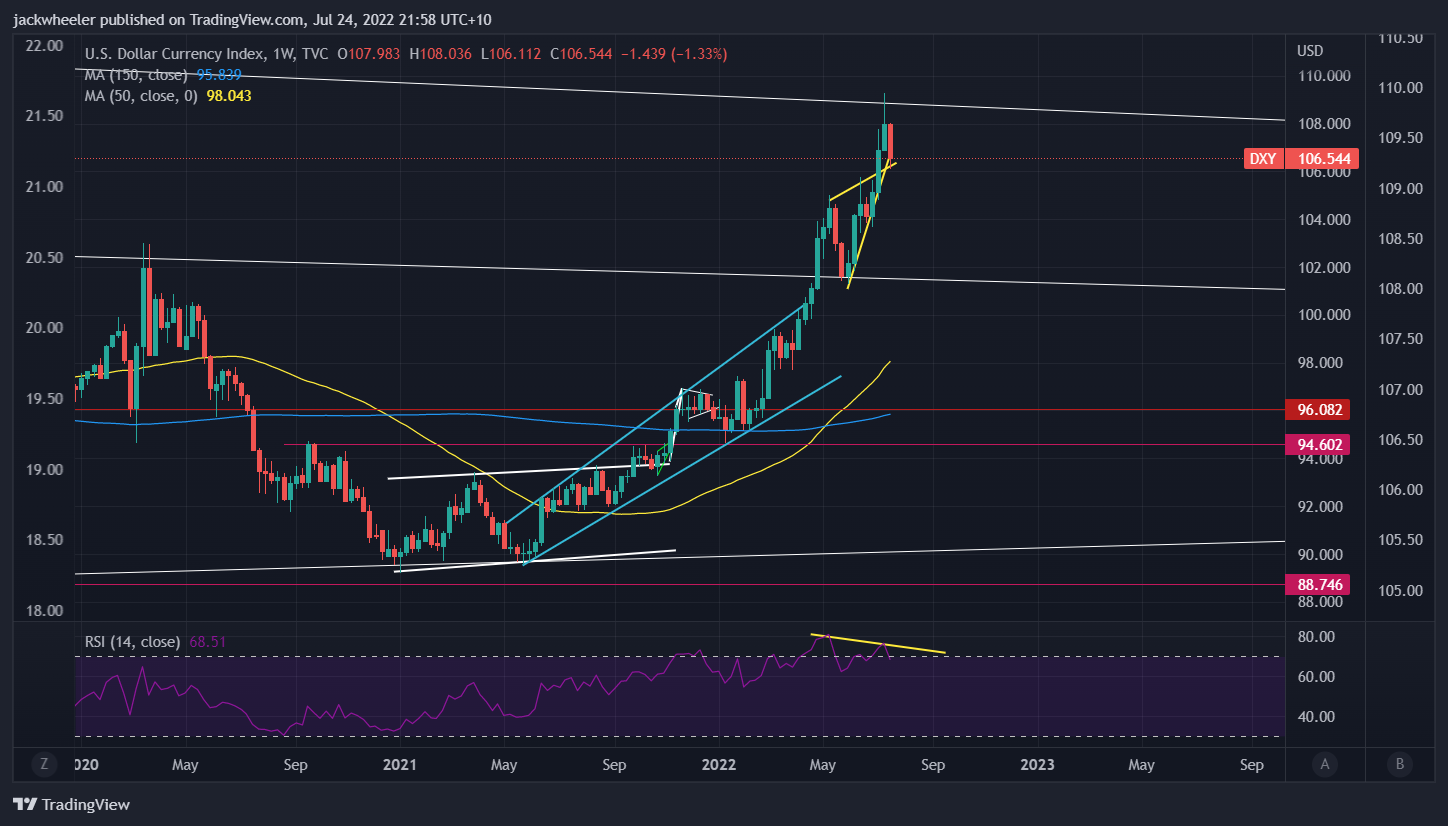The height and width of the screenshot is (826, 1448).
Task: Click the high value H108.036
Action: point(442,54)
